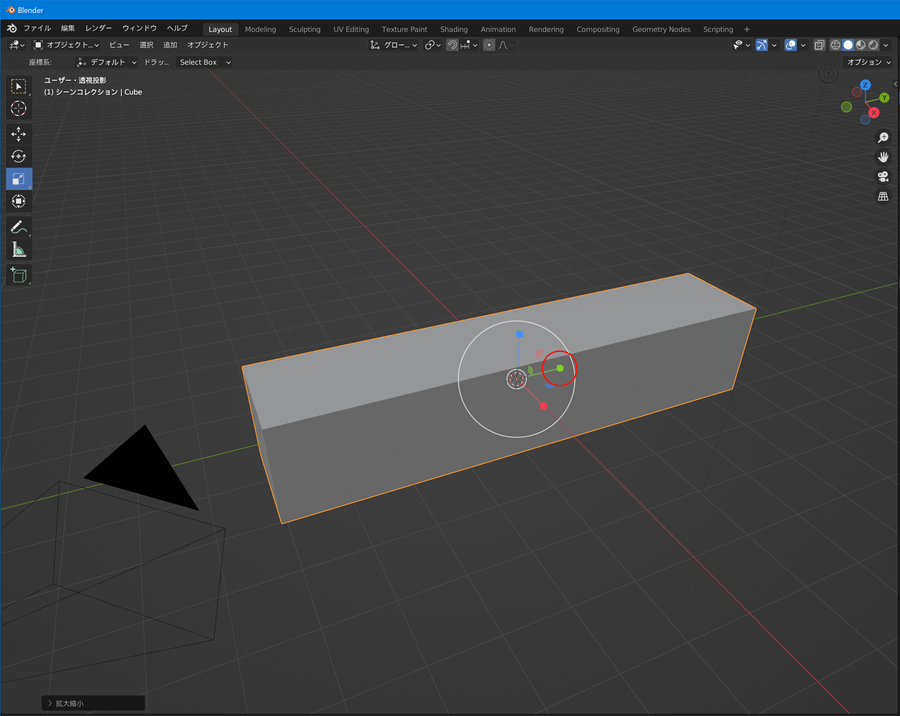Expand the 拡大縮小 operator panel
Screen dimensions: 900x716
coord(51,703)
